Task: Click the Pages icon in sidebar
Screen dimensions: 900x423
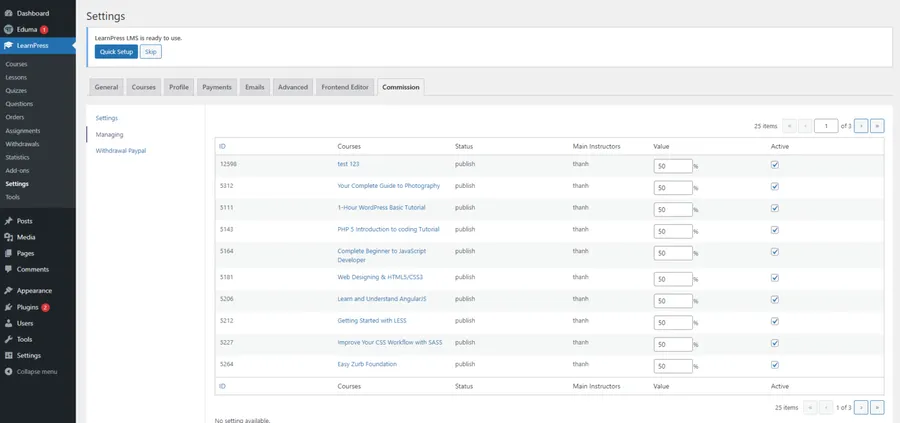Action: tap(8, 253)
